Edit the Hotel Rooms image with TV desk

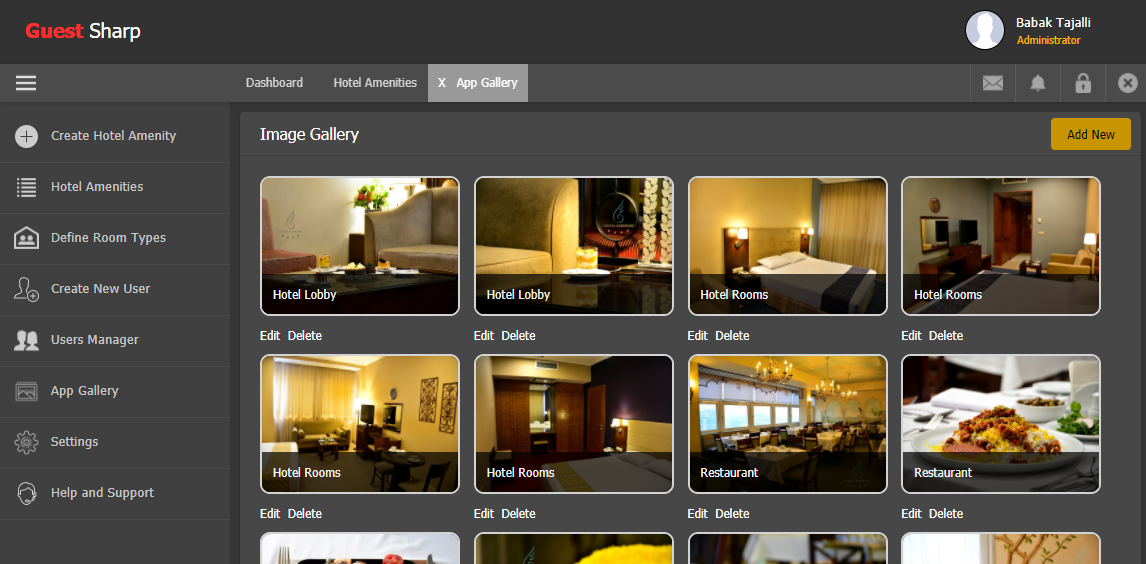(911, 336)
